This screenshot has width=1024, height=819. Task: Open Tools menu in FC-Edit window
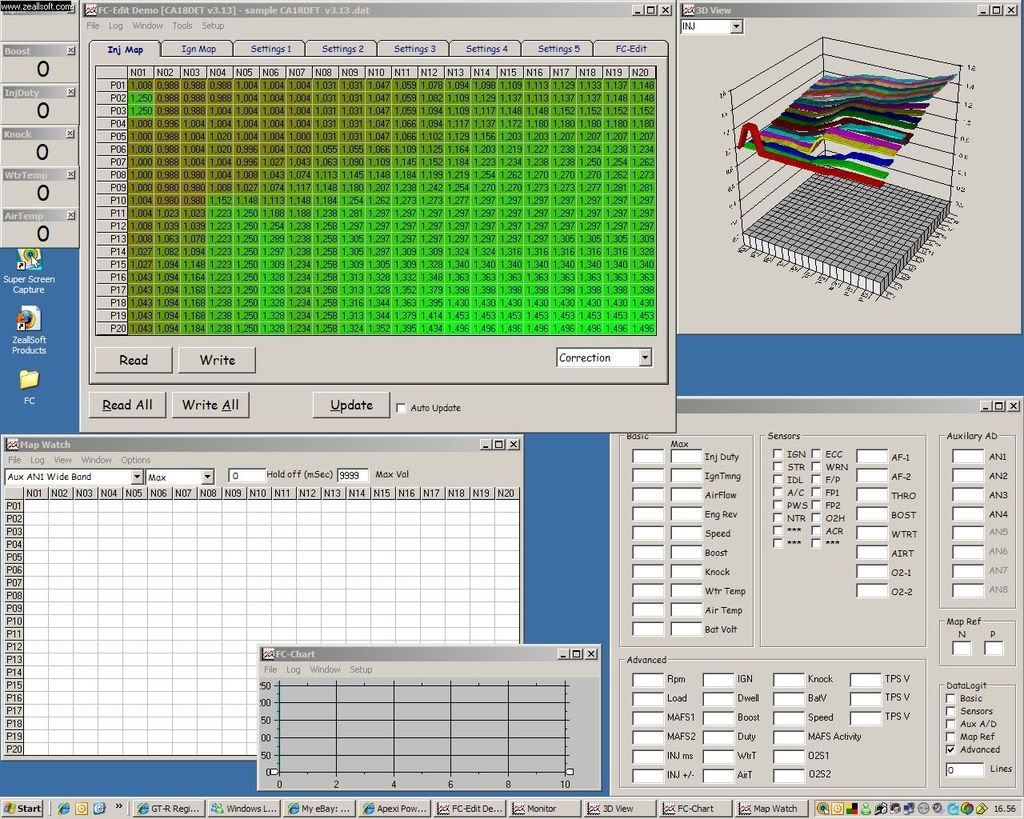[182, 25]
